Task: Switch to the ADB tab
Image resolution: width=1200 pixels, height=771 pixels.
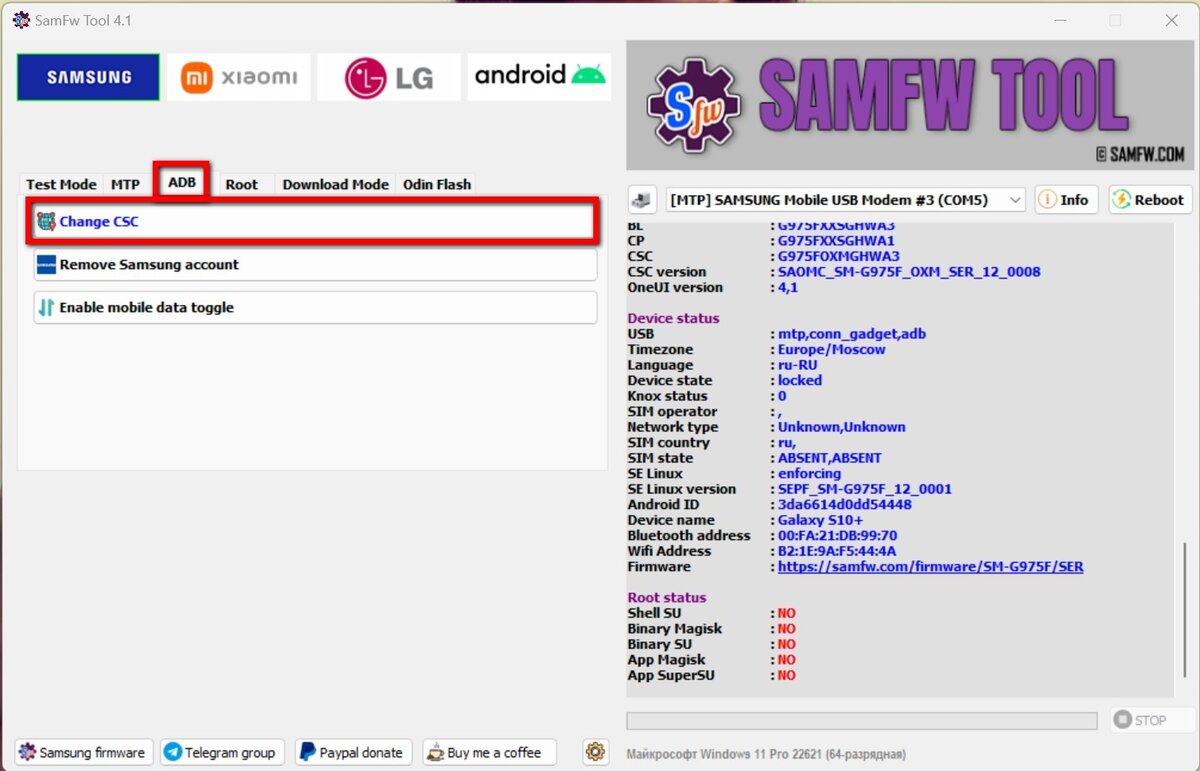Action: tap(182, 182)
